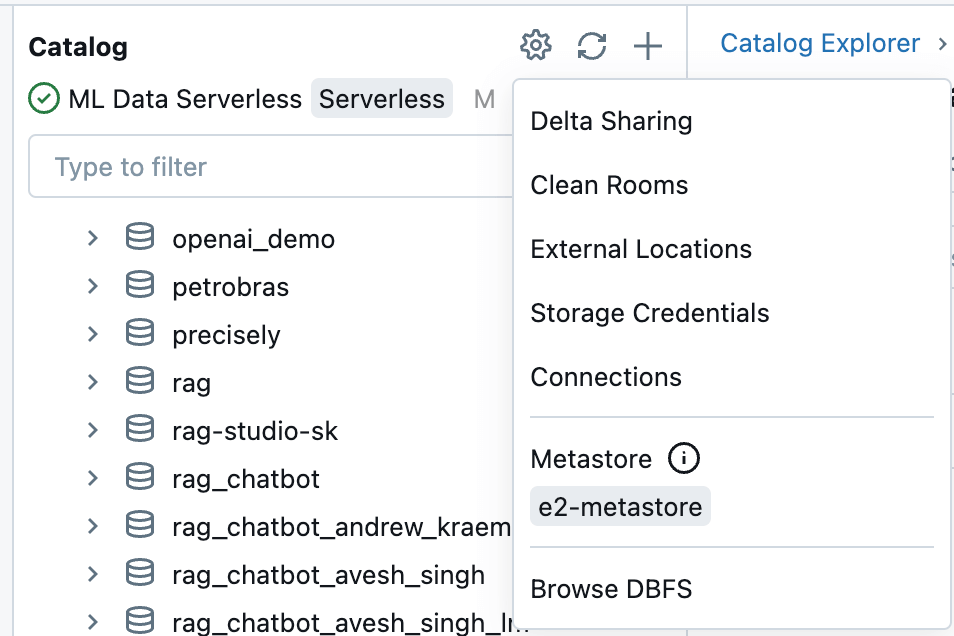Viewport: 954px width, 636px height.
Task: Refresh the catalog list
Action: (592, 45)
